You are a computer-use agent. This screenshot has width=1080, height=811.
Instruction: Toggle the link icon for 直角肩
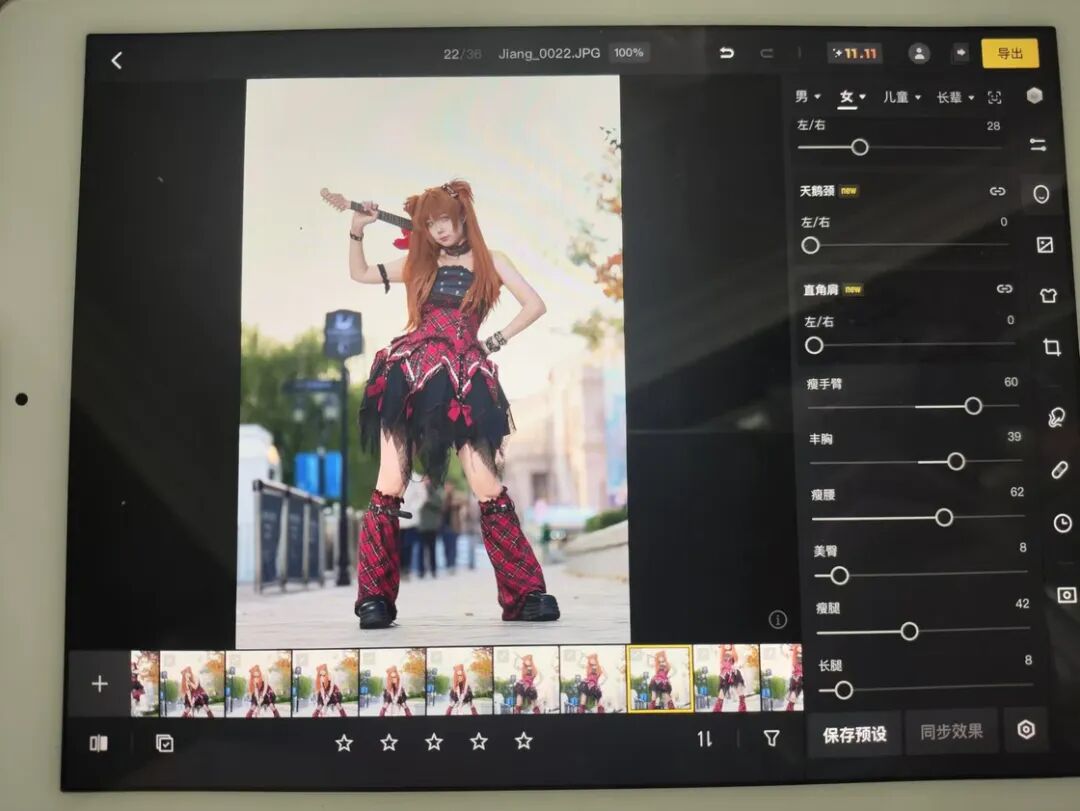click(x=1004, y=289)
